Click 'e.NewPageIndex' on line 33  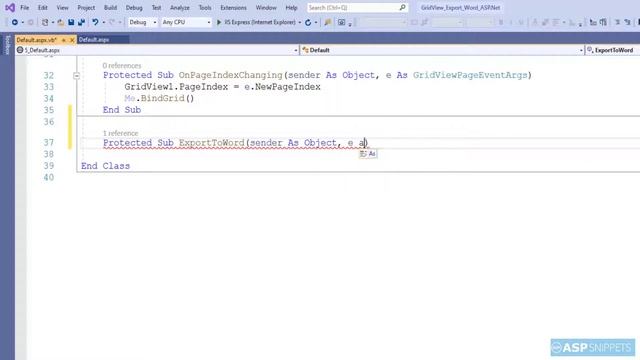[x=282, y=87]
